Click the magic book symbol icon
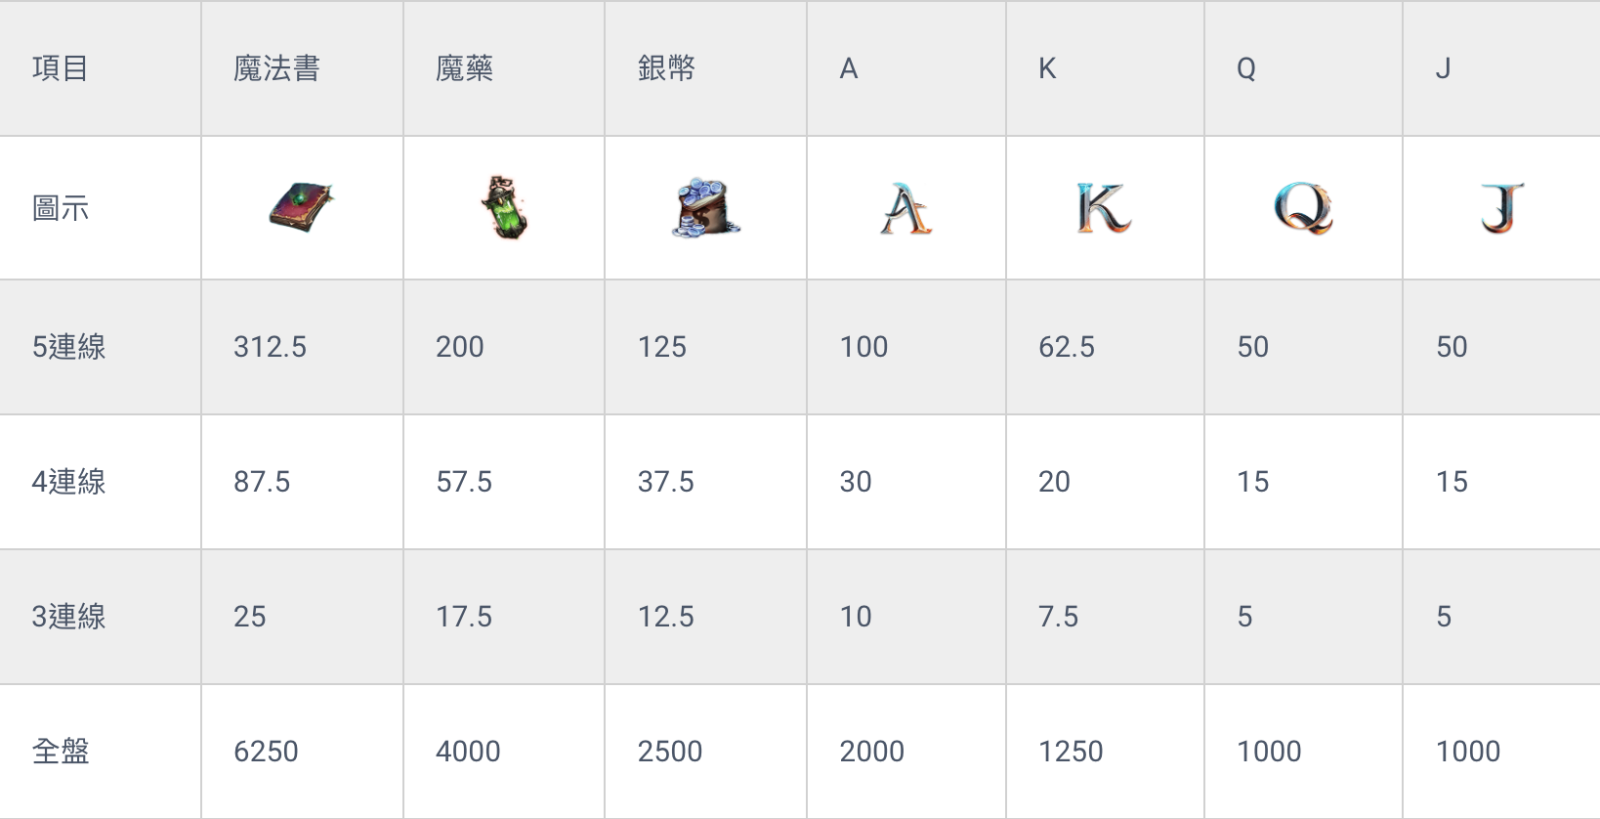Screen dimensions: 1600x819 [301, 208]
